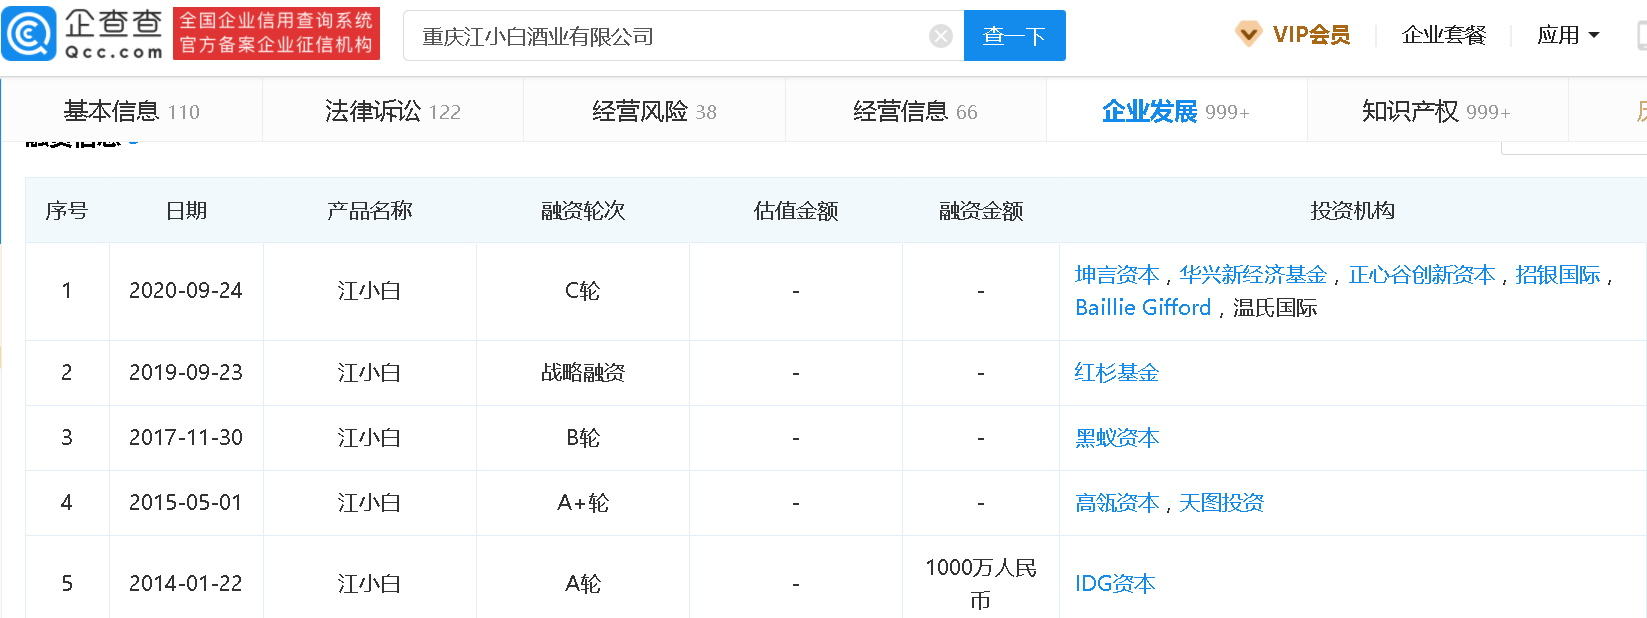The height and width of the screenshot is (618, 1647).
Task: Open investor link 黑蚁资本
Action: point(1117,438)
